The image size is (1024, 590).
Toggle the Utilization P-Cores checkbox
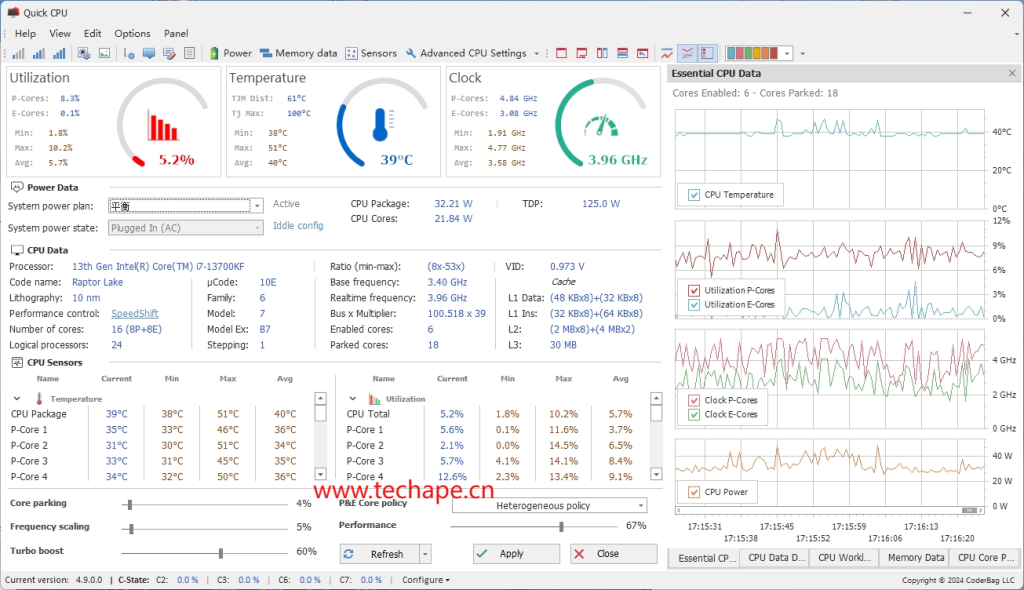[694, 290]
